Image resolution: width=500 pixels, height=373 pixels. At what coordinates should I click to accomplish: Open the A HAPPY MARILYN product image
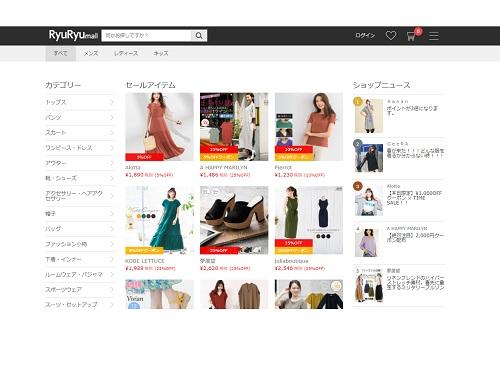(234, 127)
